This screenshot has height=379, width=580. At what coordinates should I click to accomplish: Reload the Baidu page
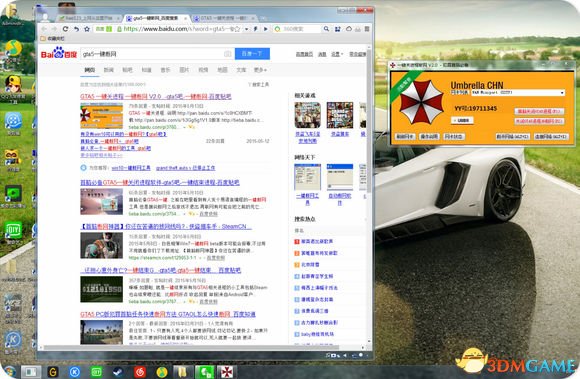click(65, 29)
